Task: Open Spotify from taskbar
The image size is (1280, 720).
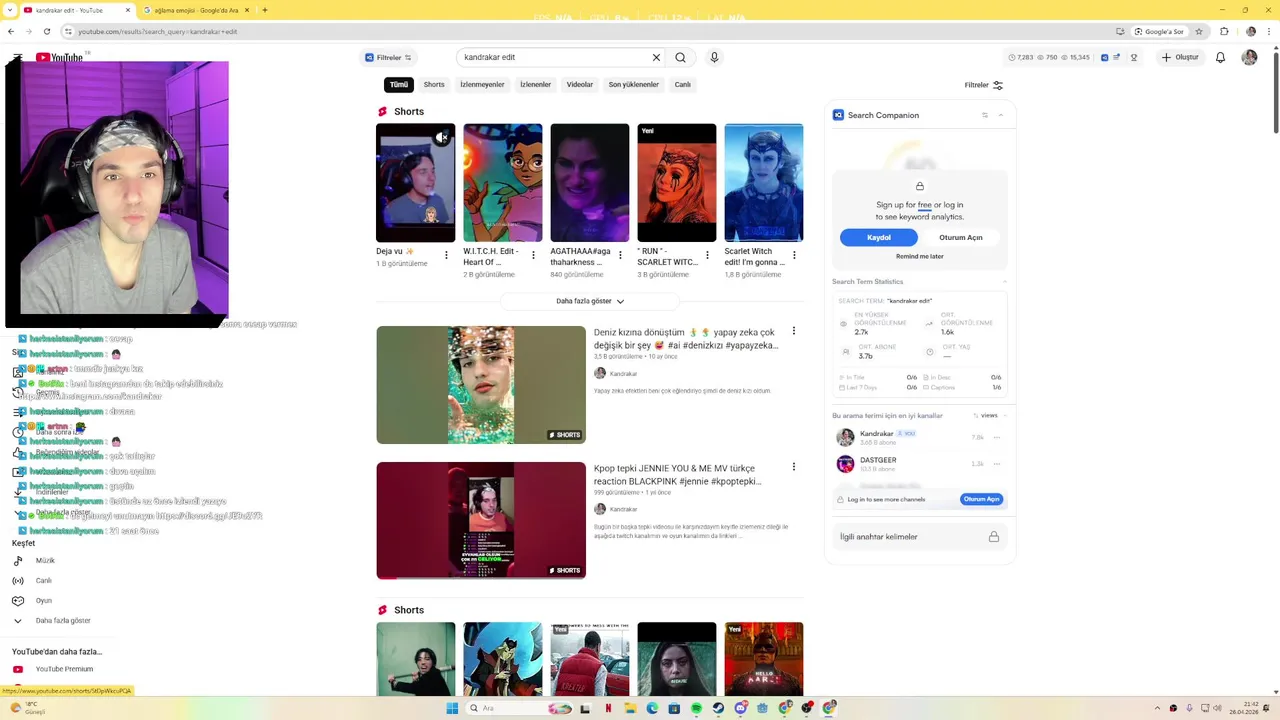Action: 696,708
